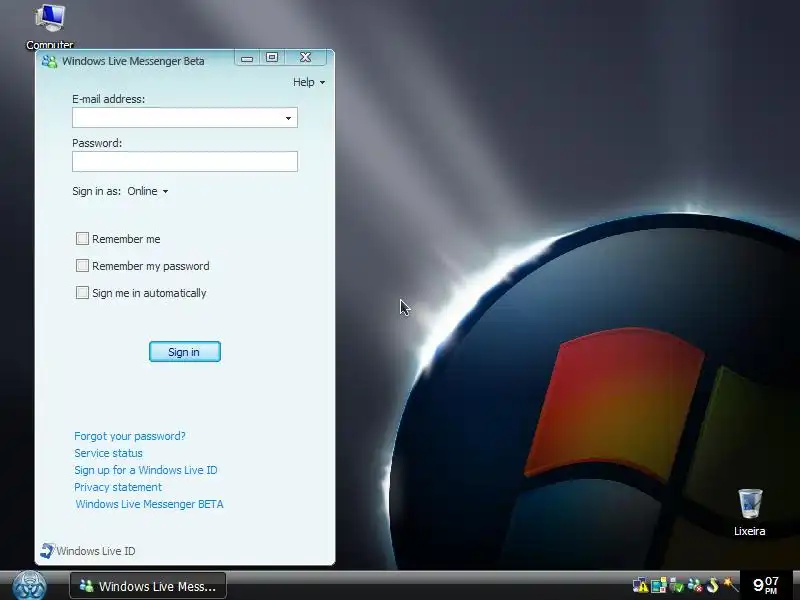
Task: Click the Start orb button
Action: click(30, 586)
